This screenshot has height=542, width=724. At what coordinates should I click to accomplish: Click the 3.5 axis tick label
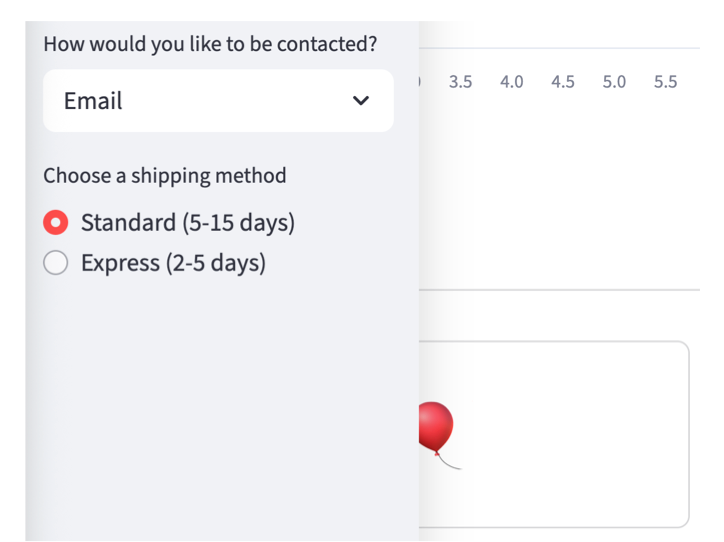coord(461,82)
